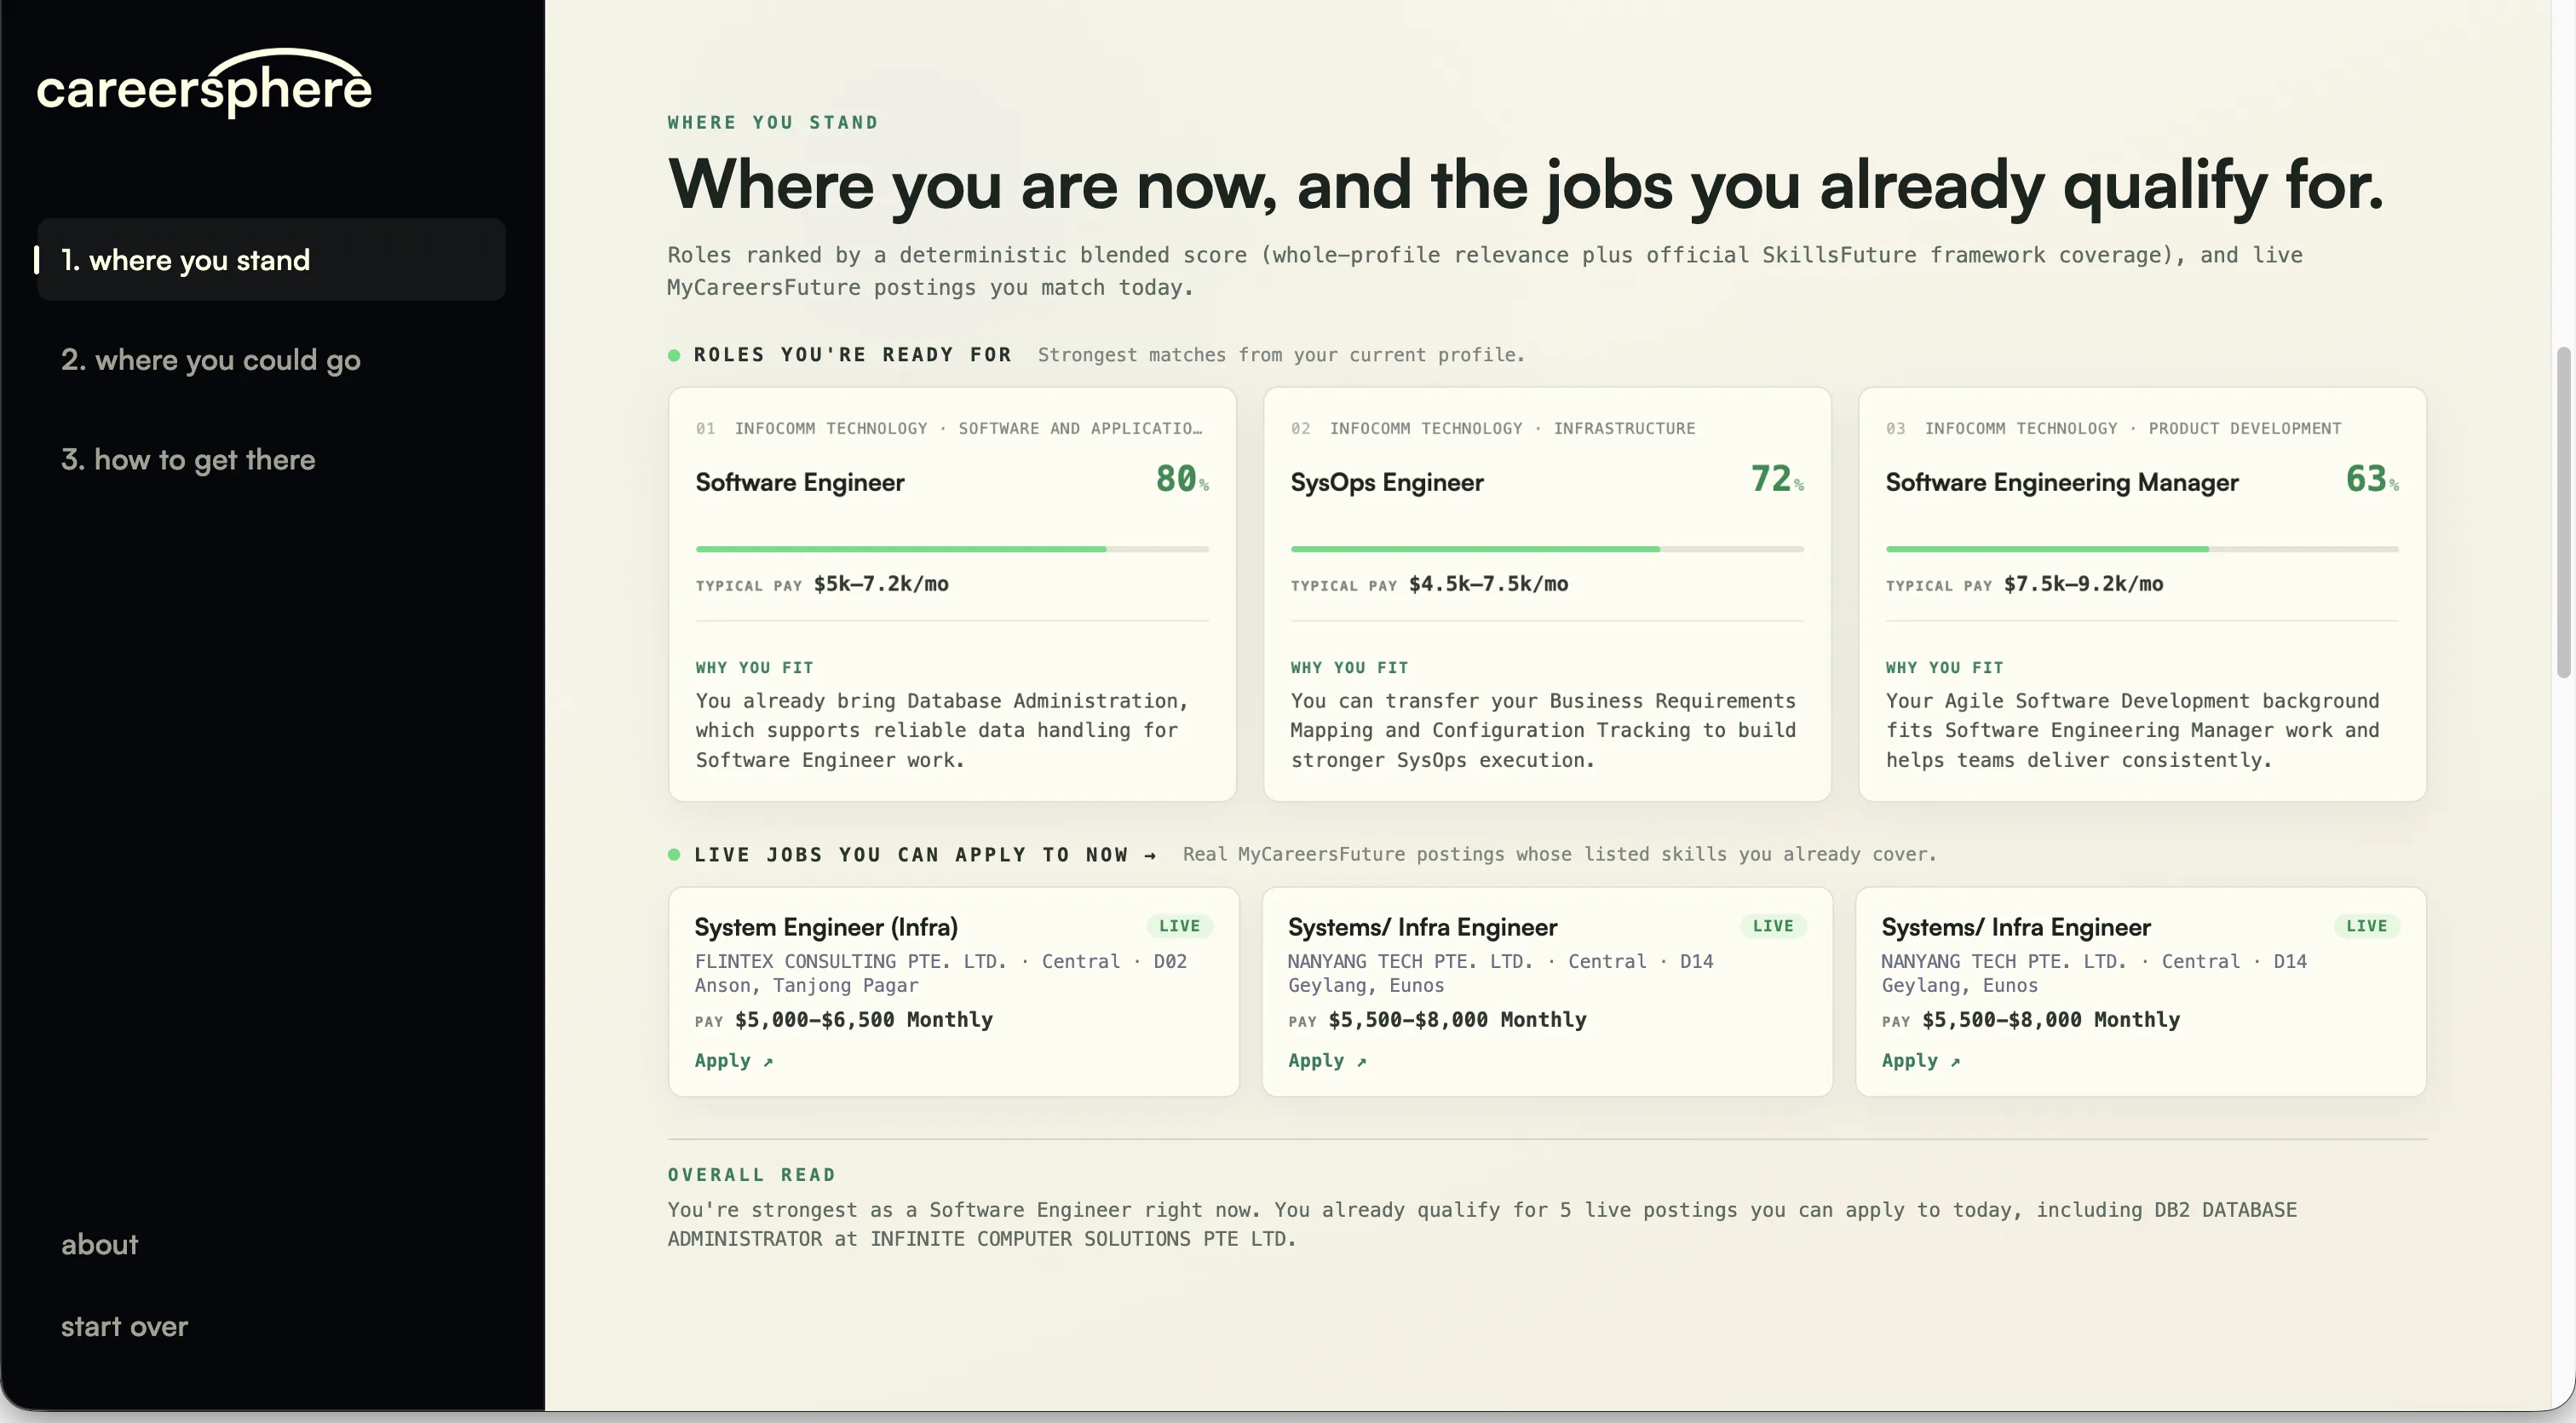
Task: Click Infocomm Technology · Infrastructure category label
Action: pos(1512,429)
